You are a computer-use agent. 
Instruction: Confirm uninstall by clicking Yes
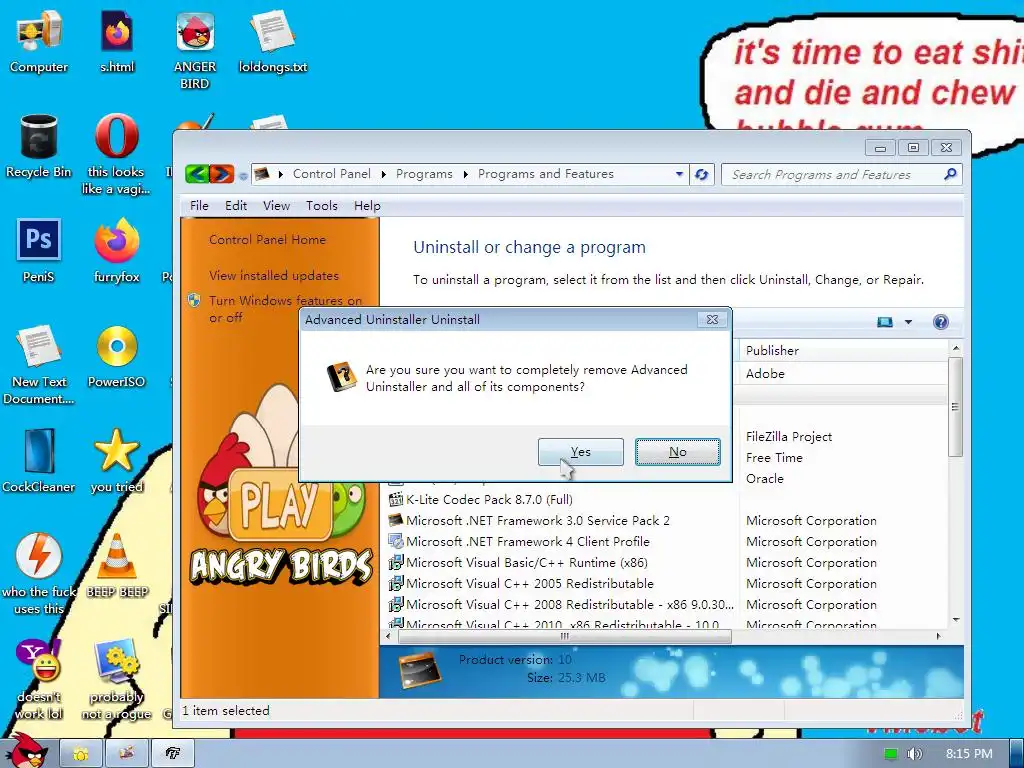coord(581,451)
